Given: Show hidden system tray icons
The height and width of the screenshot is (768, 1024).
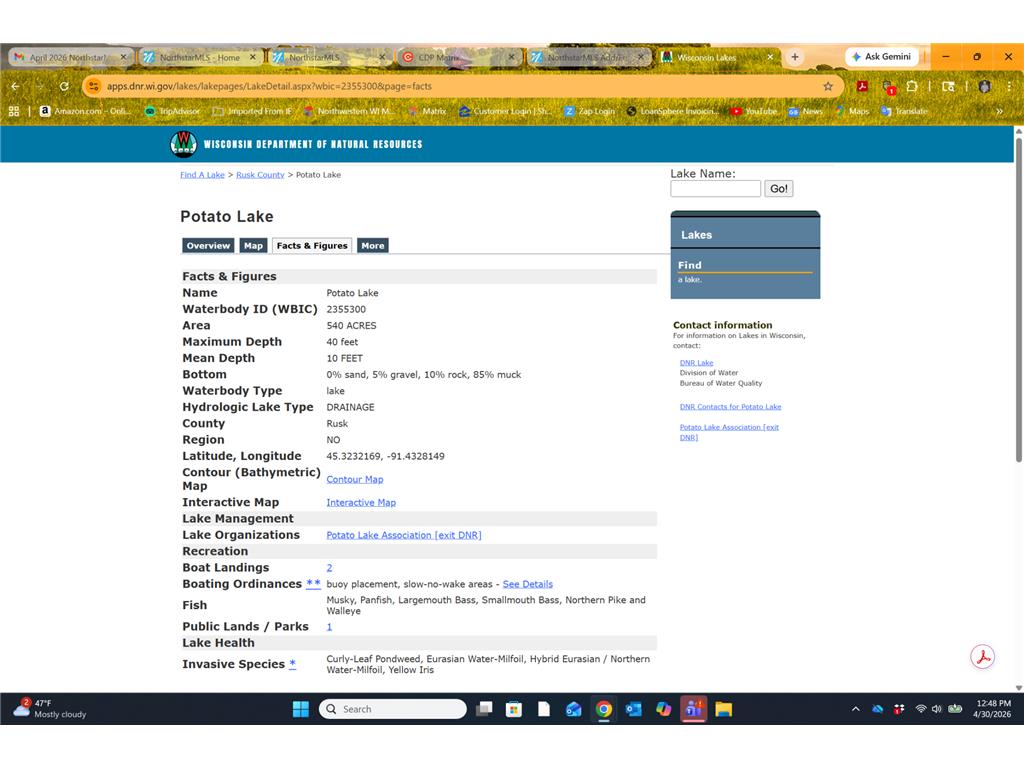Looking at the screenshot, I should tap(856, 709).
